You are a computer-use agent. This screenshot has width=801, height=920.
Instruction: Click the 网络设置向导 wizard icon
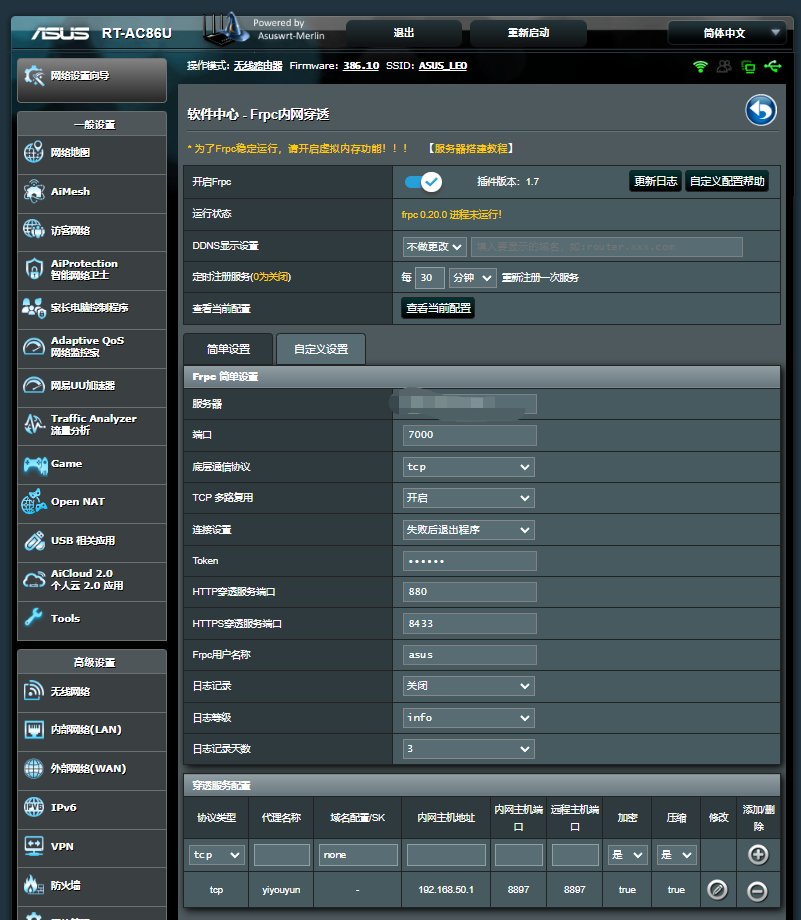click(34, 76)
